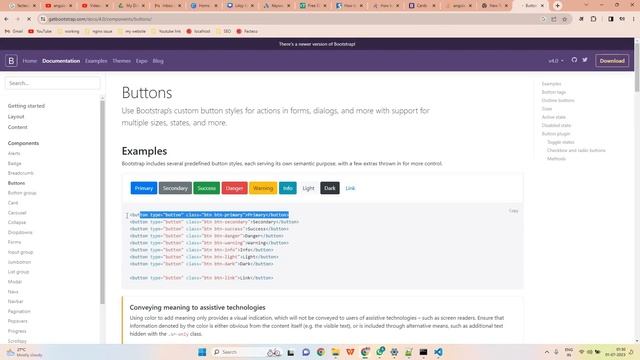The width and height of the screenshot is (640, 360).
Task: Open the browser extensions puzzle icon
Action: (593, 19)
